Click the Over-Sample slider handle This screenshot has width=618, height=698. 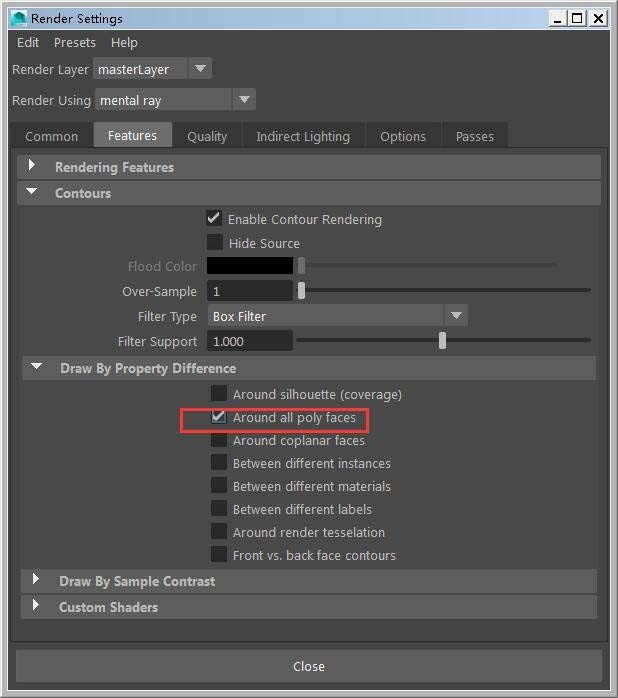(x=301, y=290)
